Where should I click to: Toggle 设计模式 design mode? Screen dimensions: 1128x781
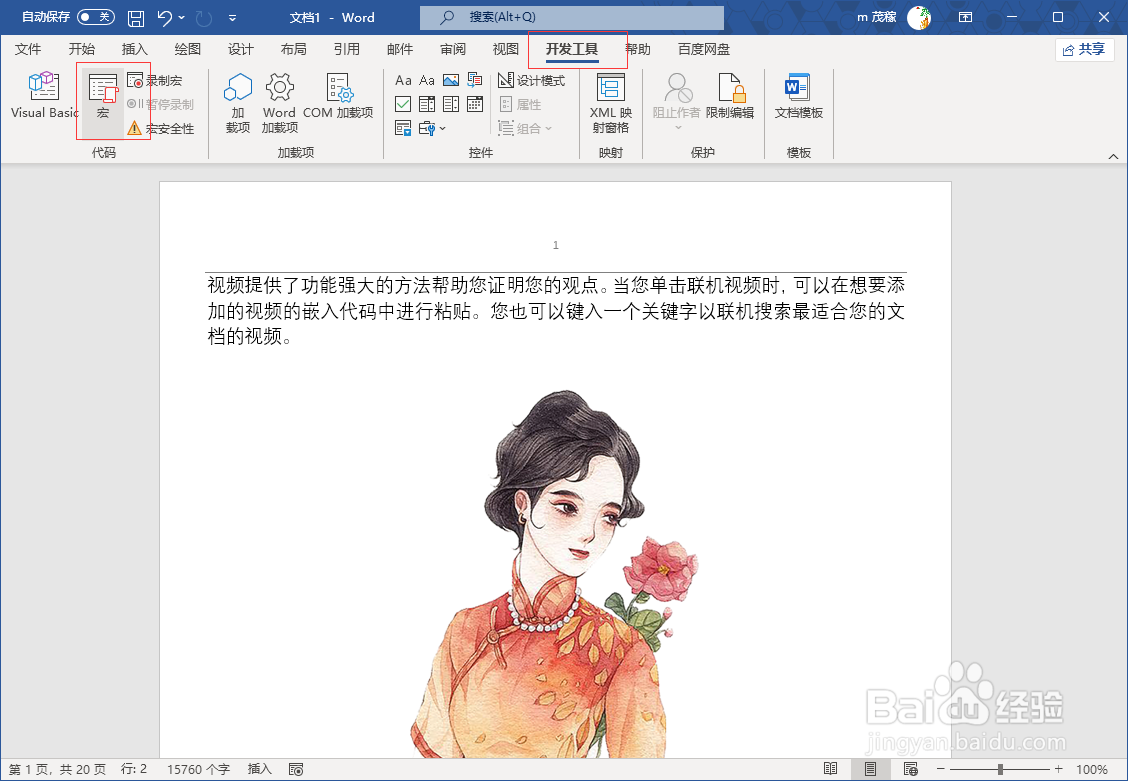pyautogui.click(x=532, y=81)
